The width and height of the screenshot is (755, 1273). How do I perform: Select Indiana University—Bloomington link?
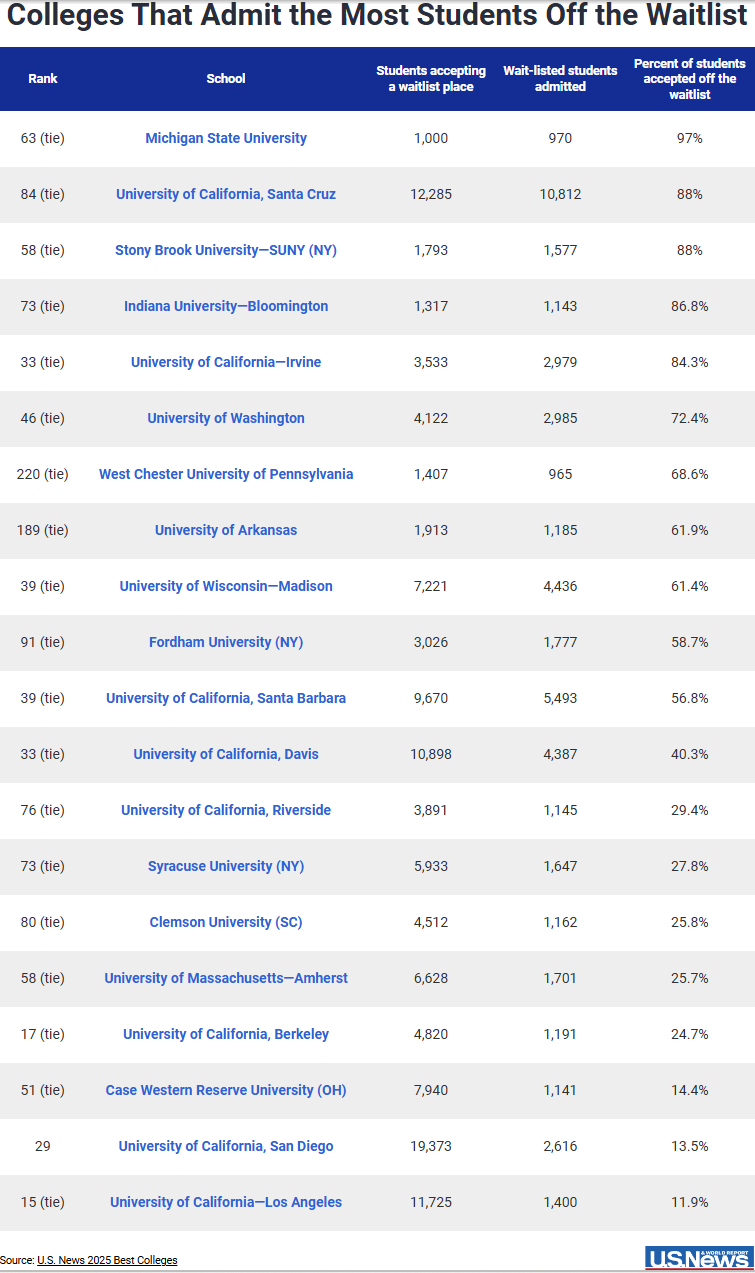(226, 306)
